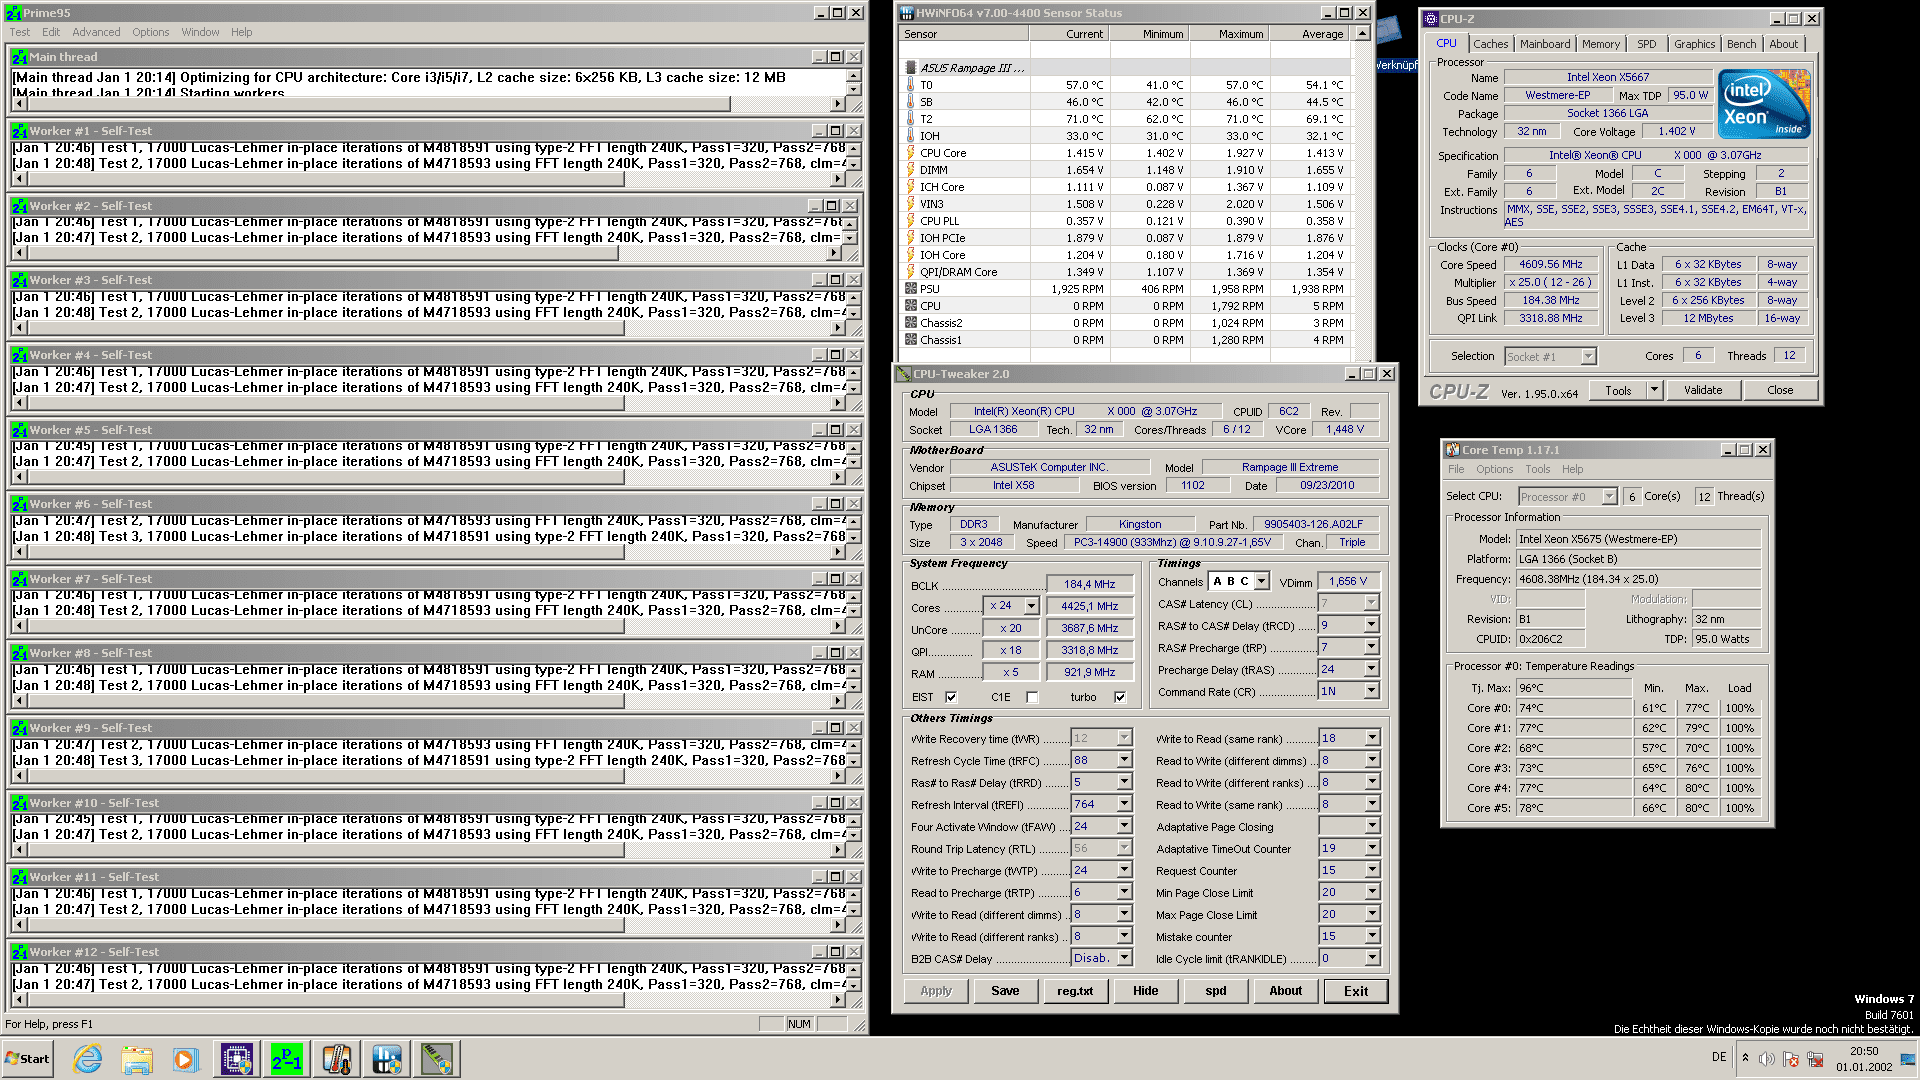Viewport: 1920px width, 1080px height.
Task: Click the CPU-Z title bar icon
Action: click(1431, 19)
